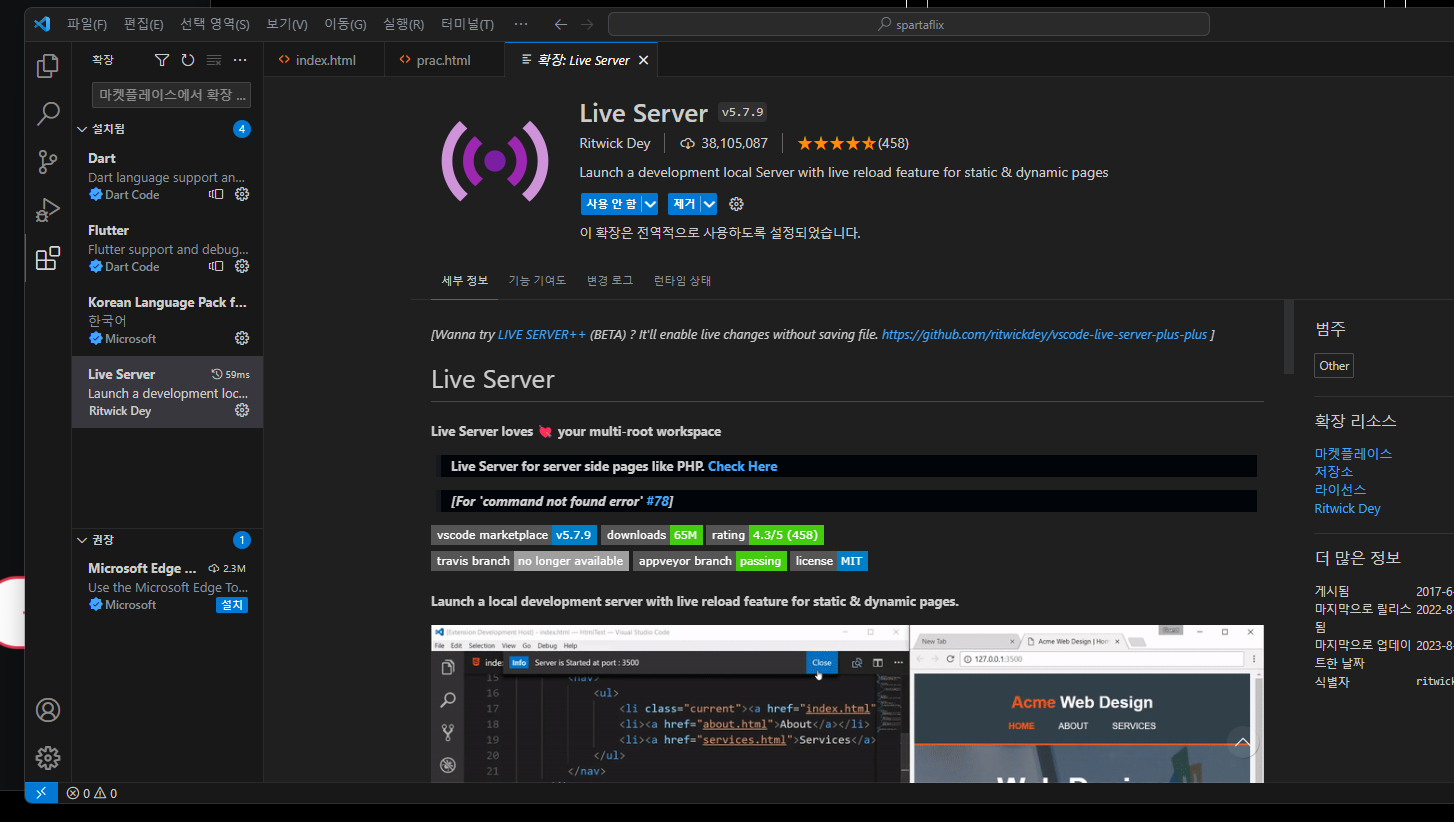Open the #78 issue link
Screen dimensions: 1454x822
pyautogui.click(x=659, y=501)
